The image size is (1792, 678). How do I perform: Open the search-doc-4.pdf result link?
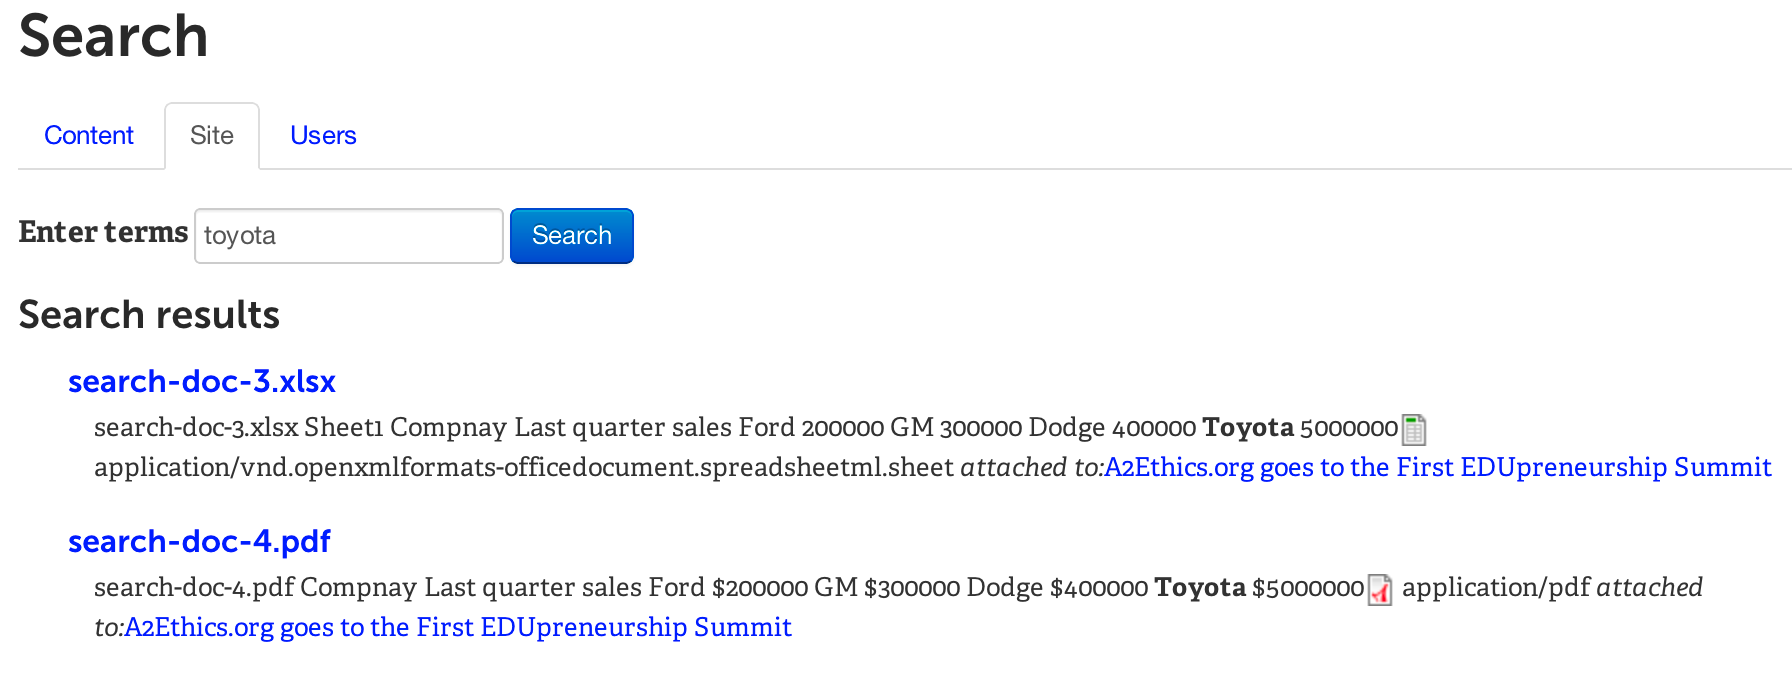tap(199, 541)
